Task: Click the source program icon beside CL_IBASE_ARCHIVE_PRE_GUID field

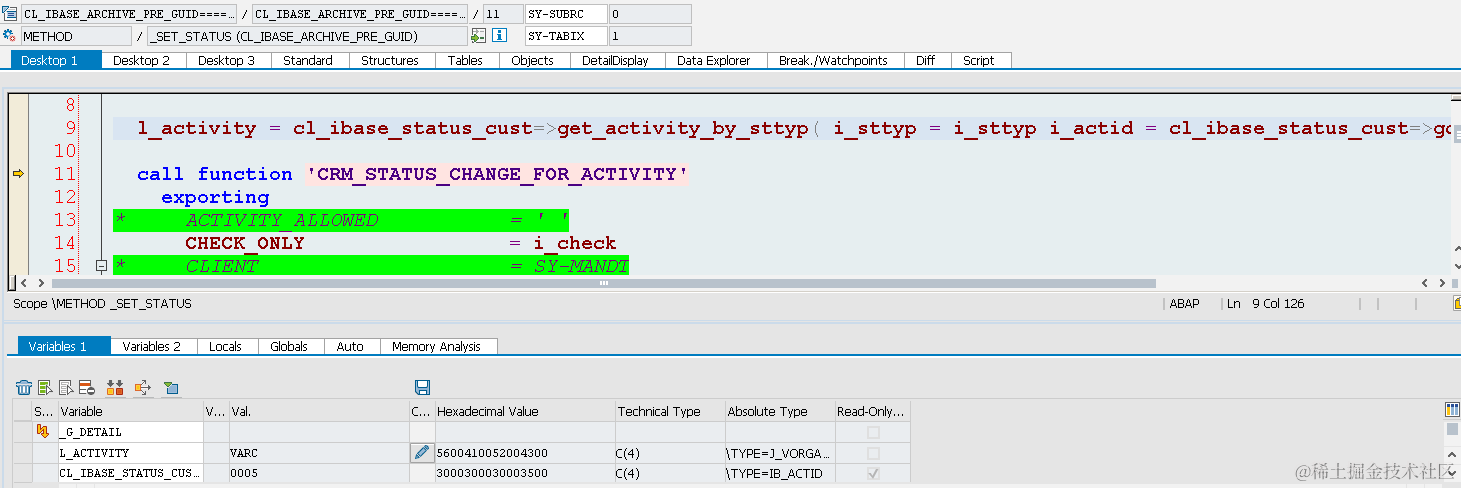Action: click(x=10, y=14)
